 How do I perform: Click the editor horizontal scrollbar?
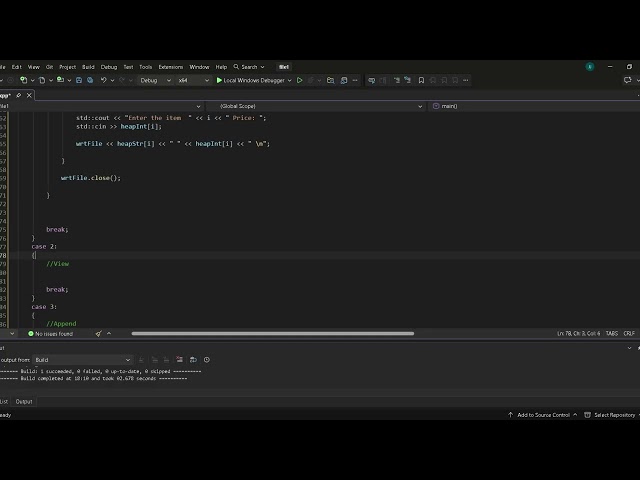point(273,333)
